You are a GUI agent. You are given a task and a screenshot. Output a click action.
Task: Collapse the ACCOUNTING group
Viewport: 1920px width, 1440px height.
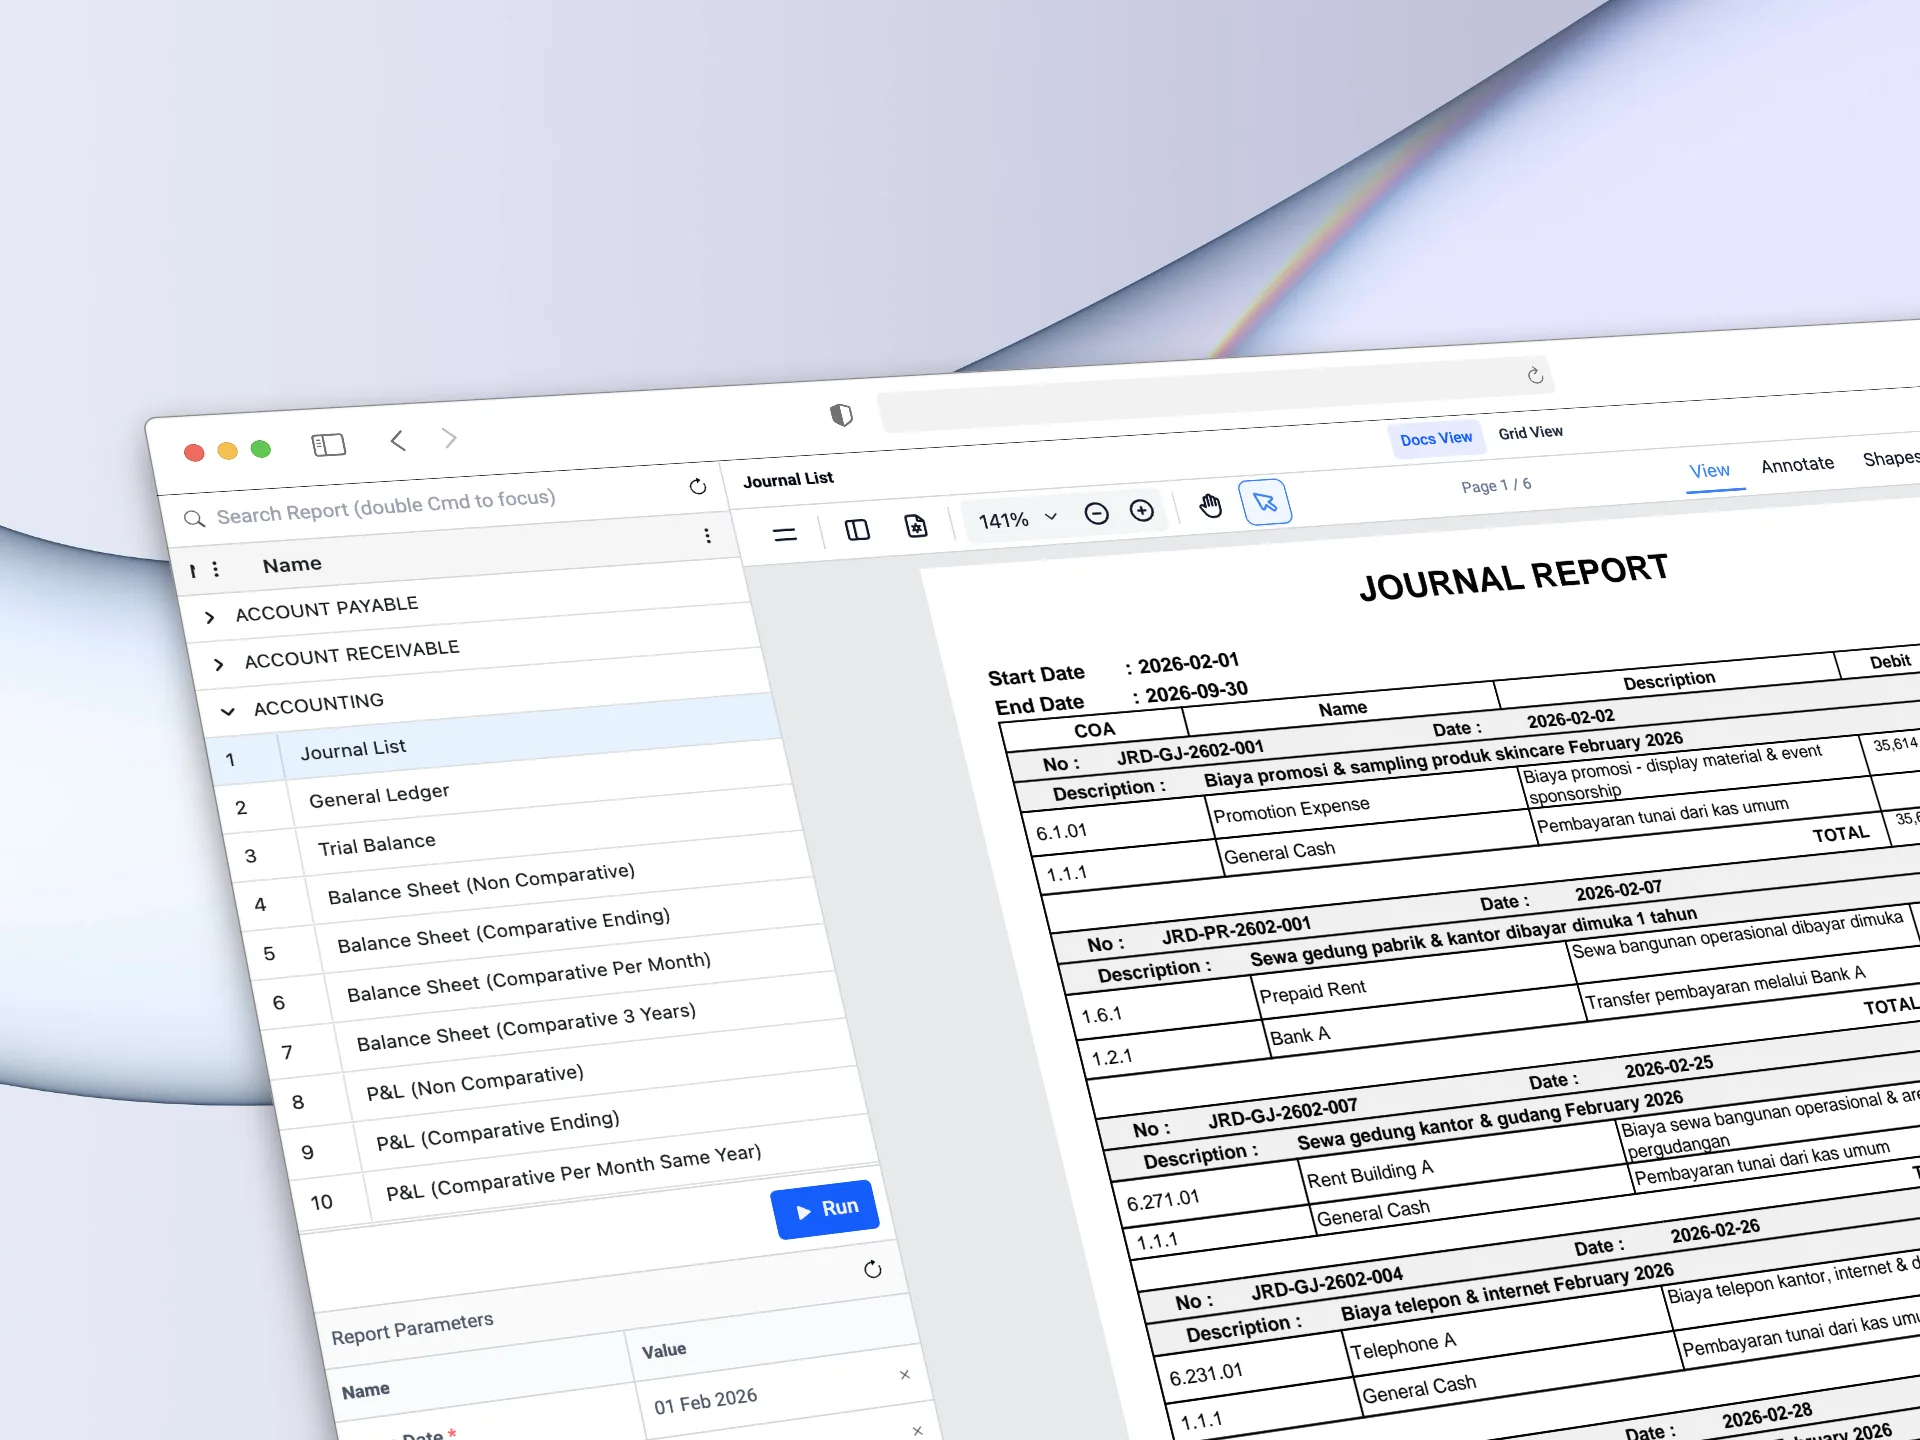point(228,711)
